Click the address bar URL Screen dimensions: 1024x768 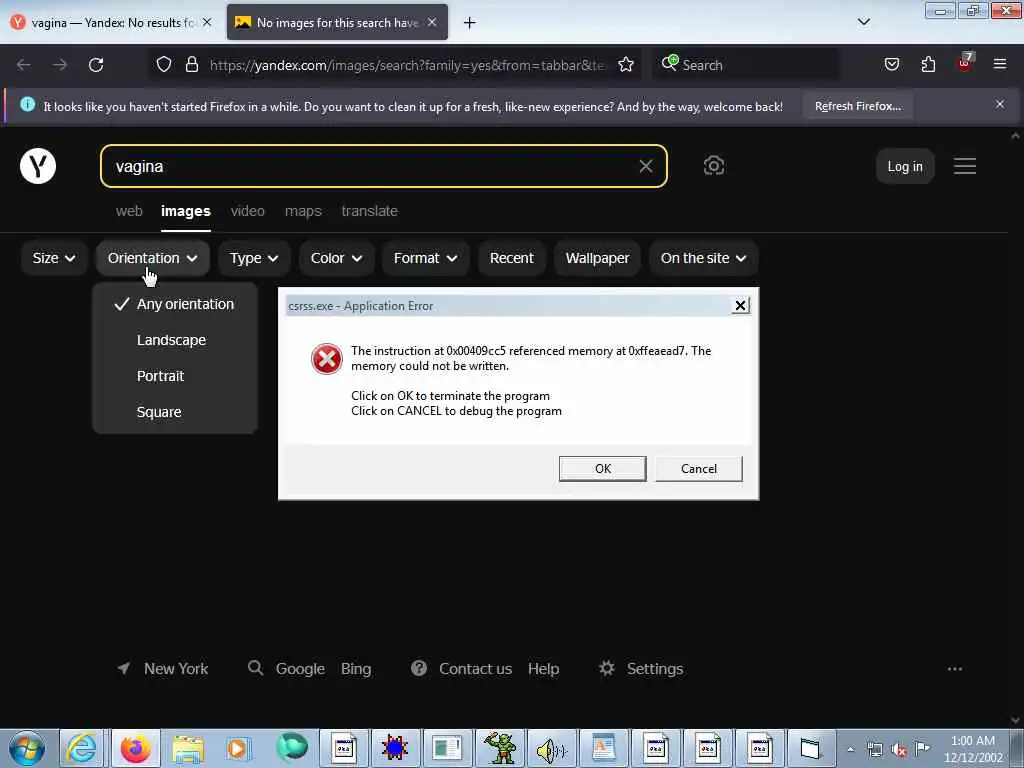point(408,65)
